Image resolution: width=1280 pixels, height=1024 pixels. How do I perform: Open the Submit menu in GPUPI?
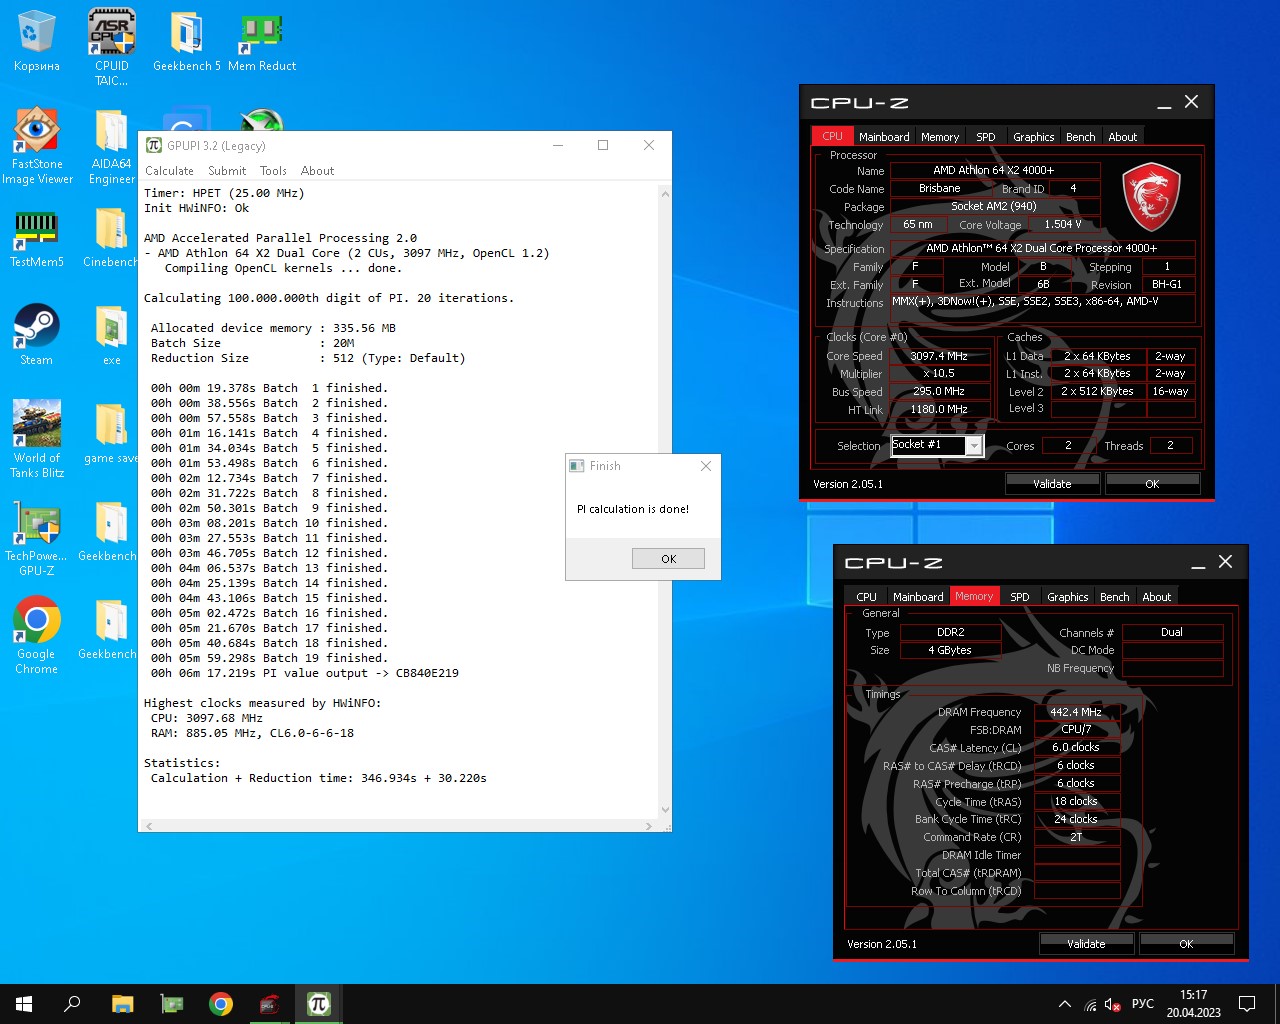(227, 171)
